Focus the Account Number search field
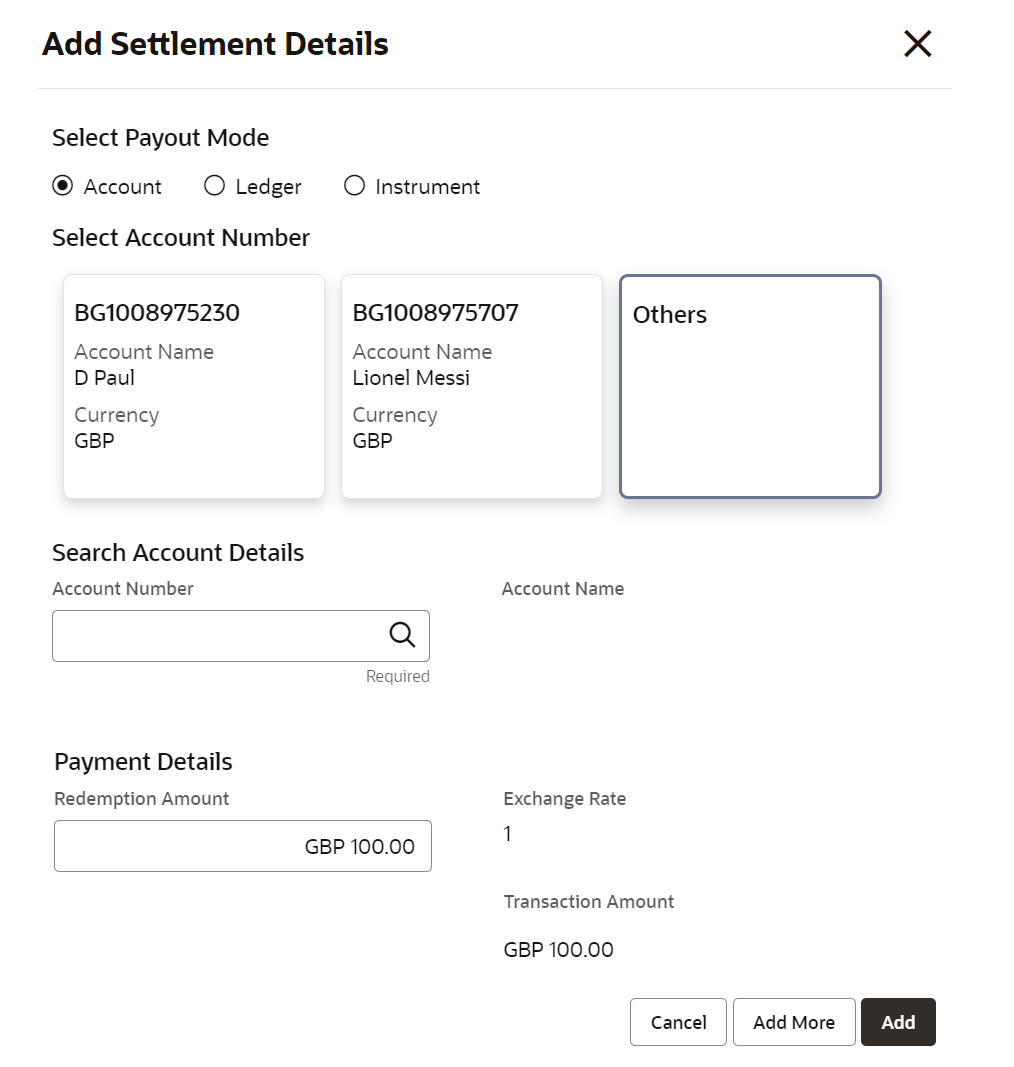The width and height of the screenshot is (1014, 1067). pos(218,636)
